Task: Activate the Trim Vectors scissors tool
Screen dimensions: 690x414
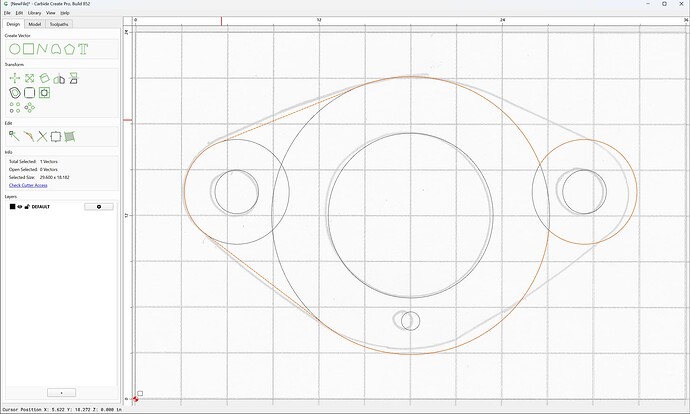Action: (x=42, y=136)
